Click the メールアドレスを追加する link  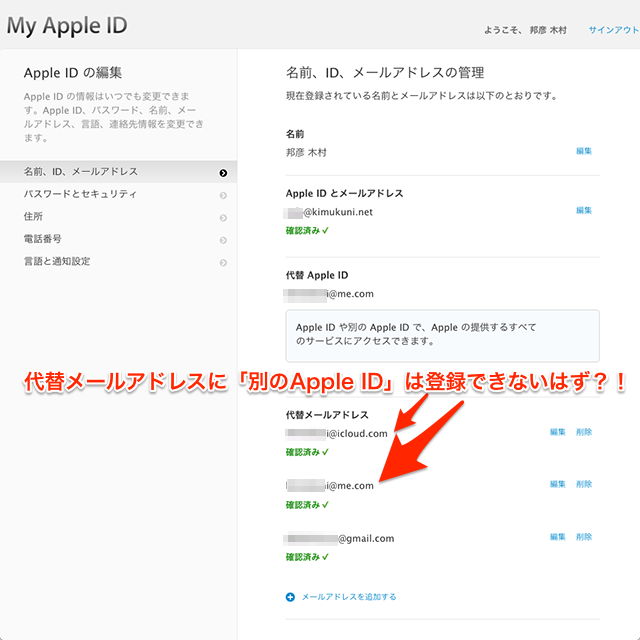pos(349,597)
